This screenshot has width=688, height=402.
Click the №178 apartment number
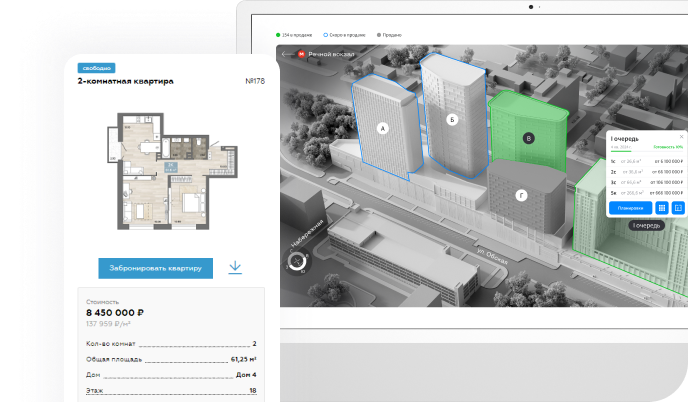pos(255,81)
